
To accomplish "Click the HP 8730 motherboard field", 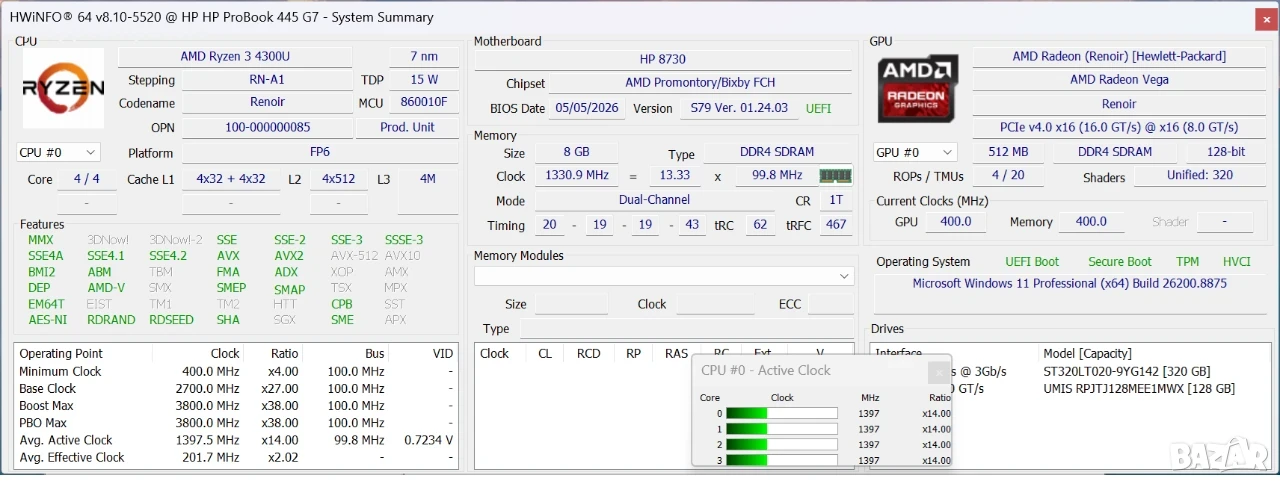I will 663,59.
